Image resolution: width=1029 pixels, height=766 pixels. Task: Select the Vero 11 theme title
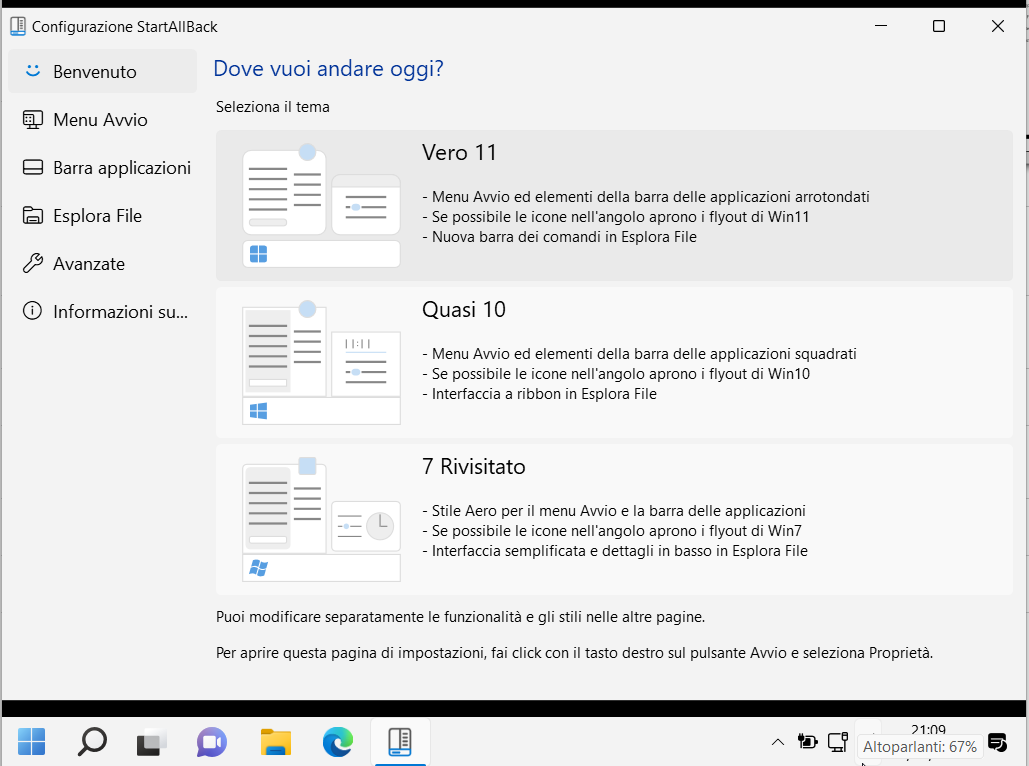point(459,152)
